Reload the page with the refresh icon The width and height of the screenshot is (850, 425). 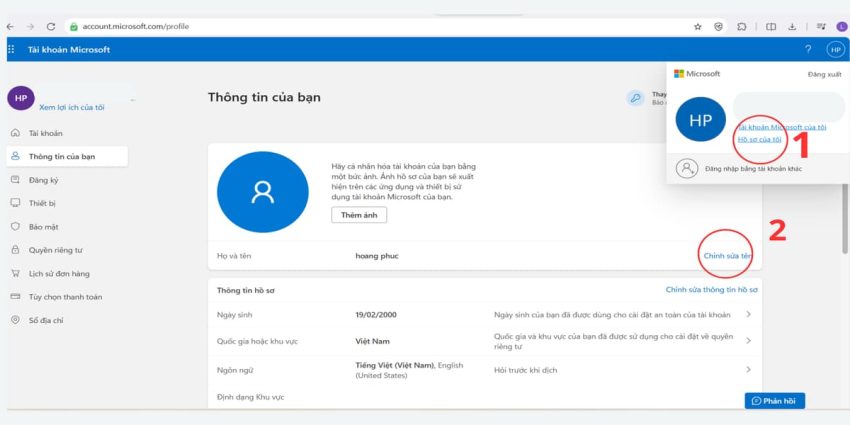tap(51, 27)
